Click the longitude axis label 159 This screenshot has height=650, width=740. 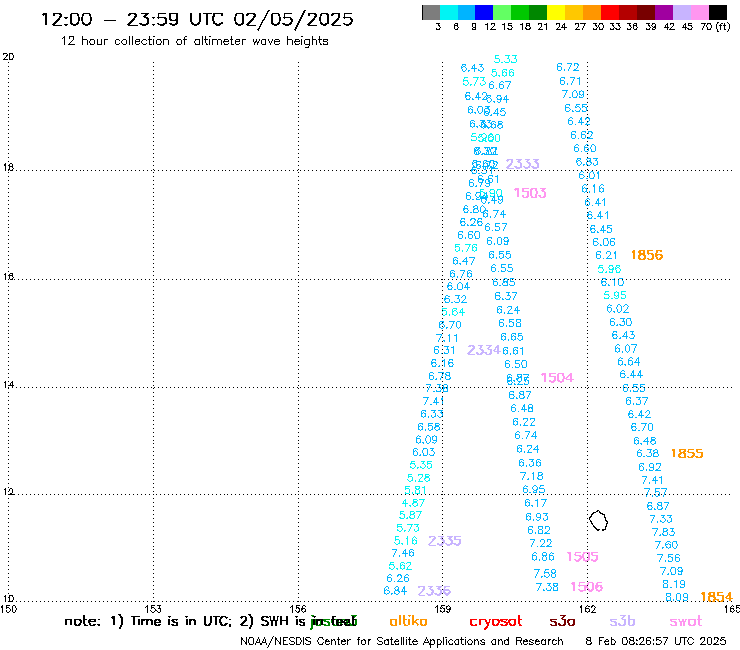click(x=443, y=609)
